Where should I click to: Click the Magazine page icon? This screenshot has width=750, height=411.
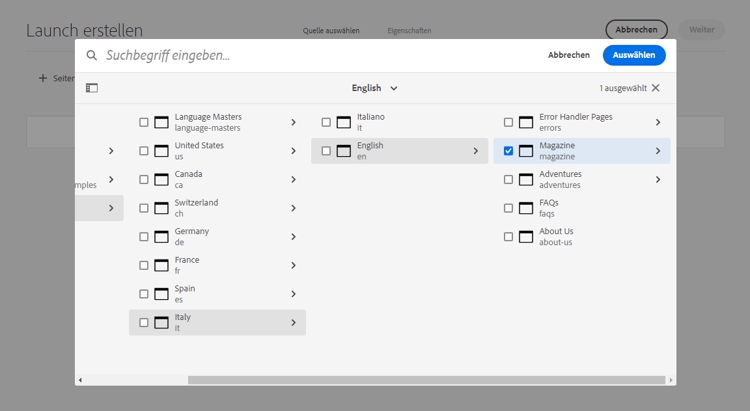[x=526, y=151]
